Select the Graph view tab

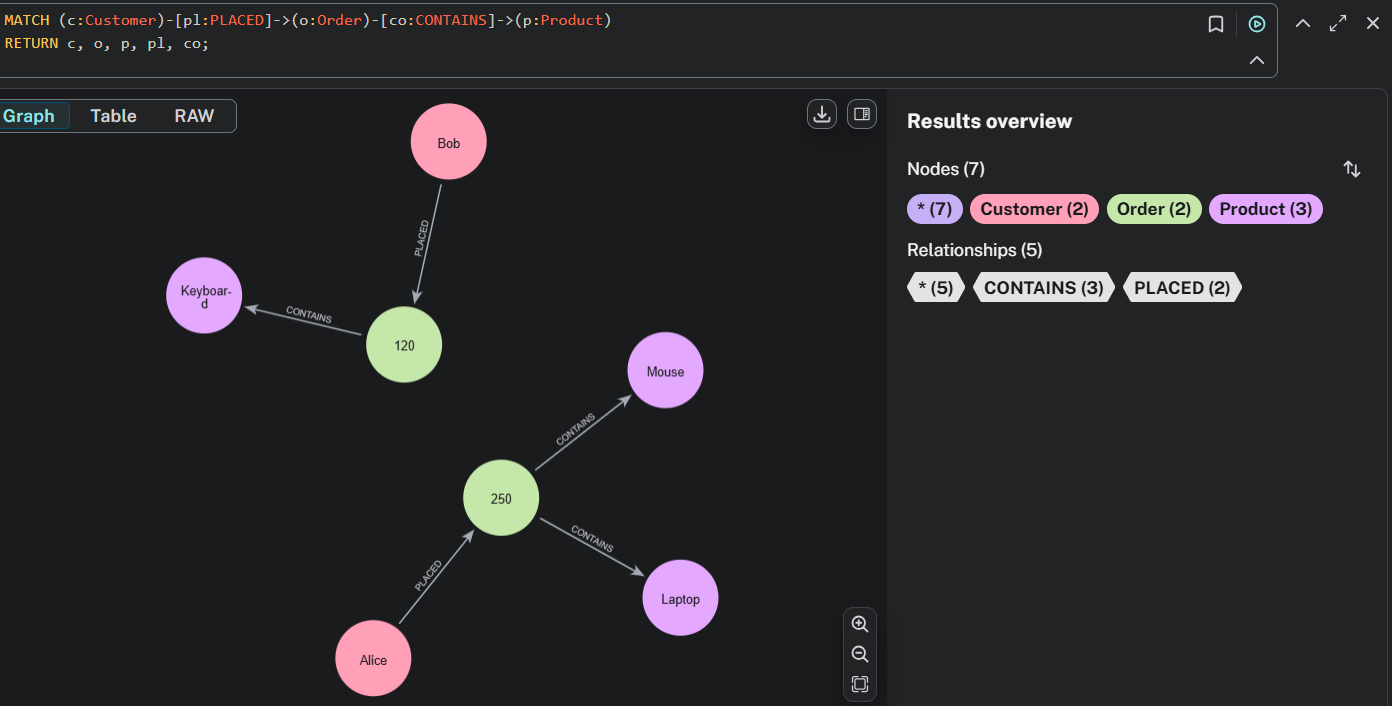pos(29,116)
